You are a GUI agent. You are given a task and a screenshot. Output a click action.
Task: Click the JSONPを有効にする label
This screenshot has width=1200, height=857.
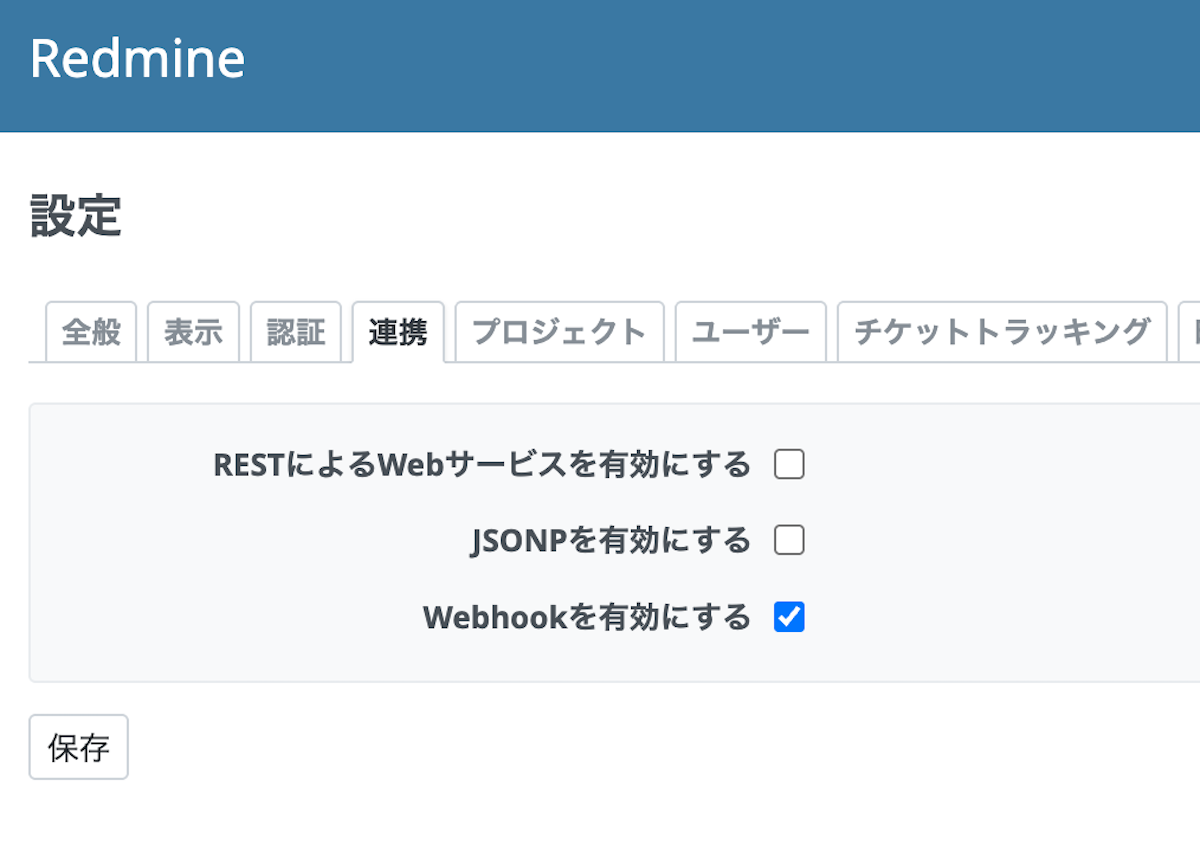point(611,541)
